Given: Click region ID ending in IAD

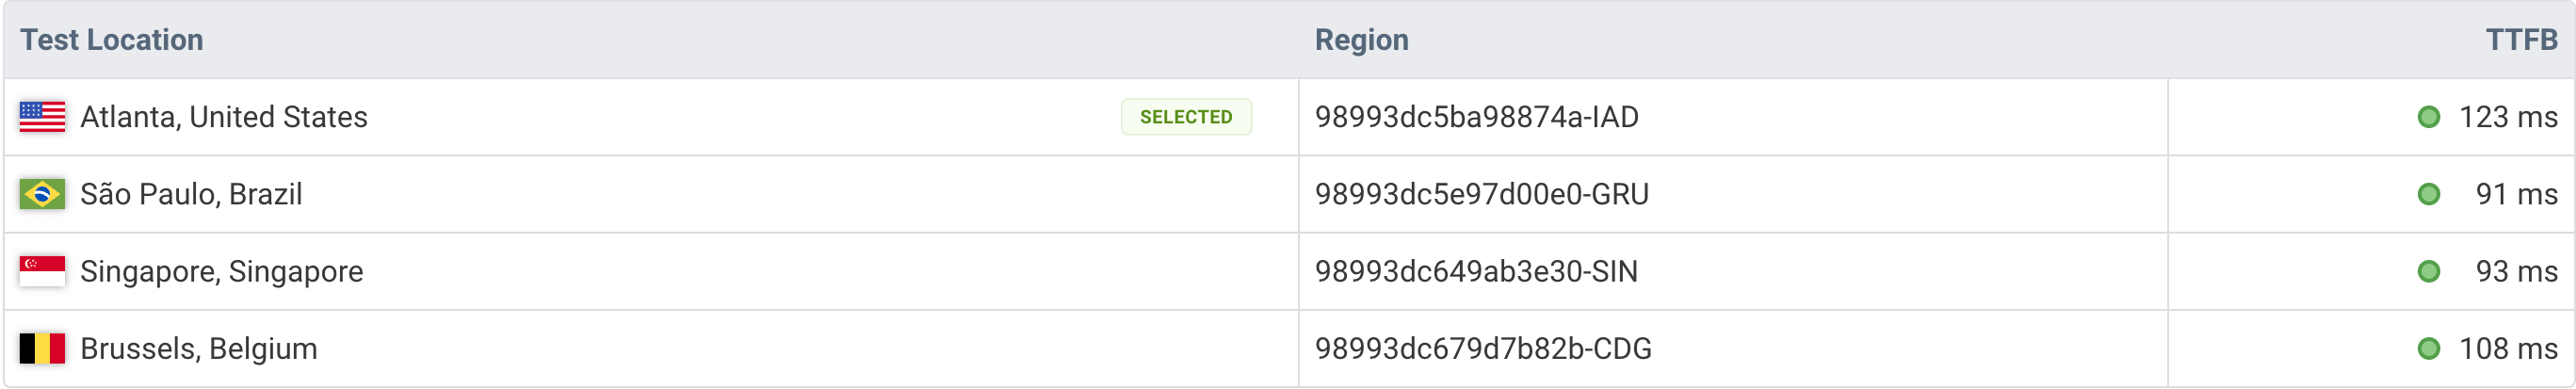Looking at the screenshot, I should (1476, 117).
